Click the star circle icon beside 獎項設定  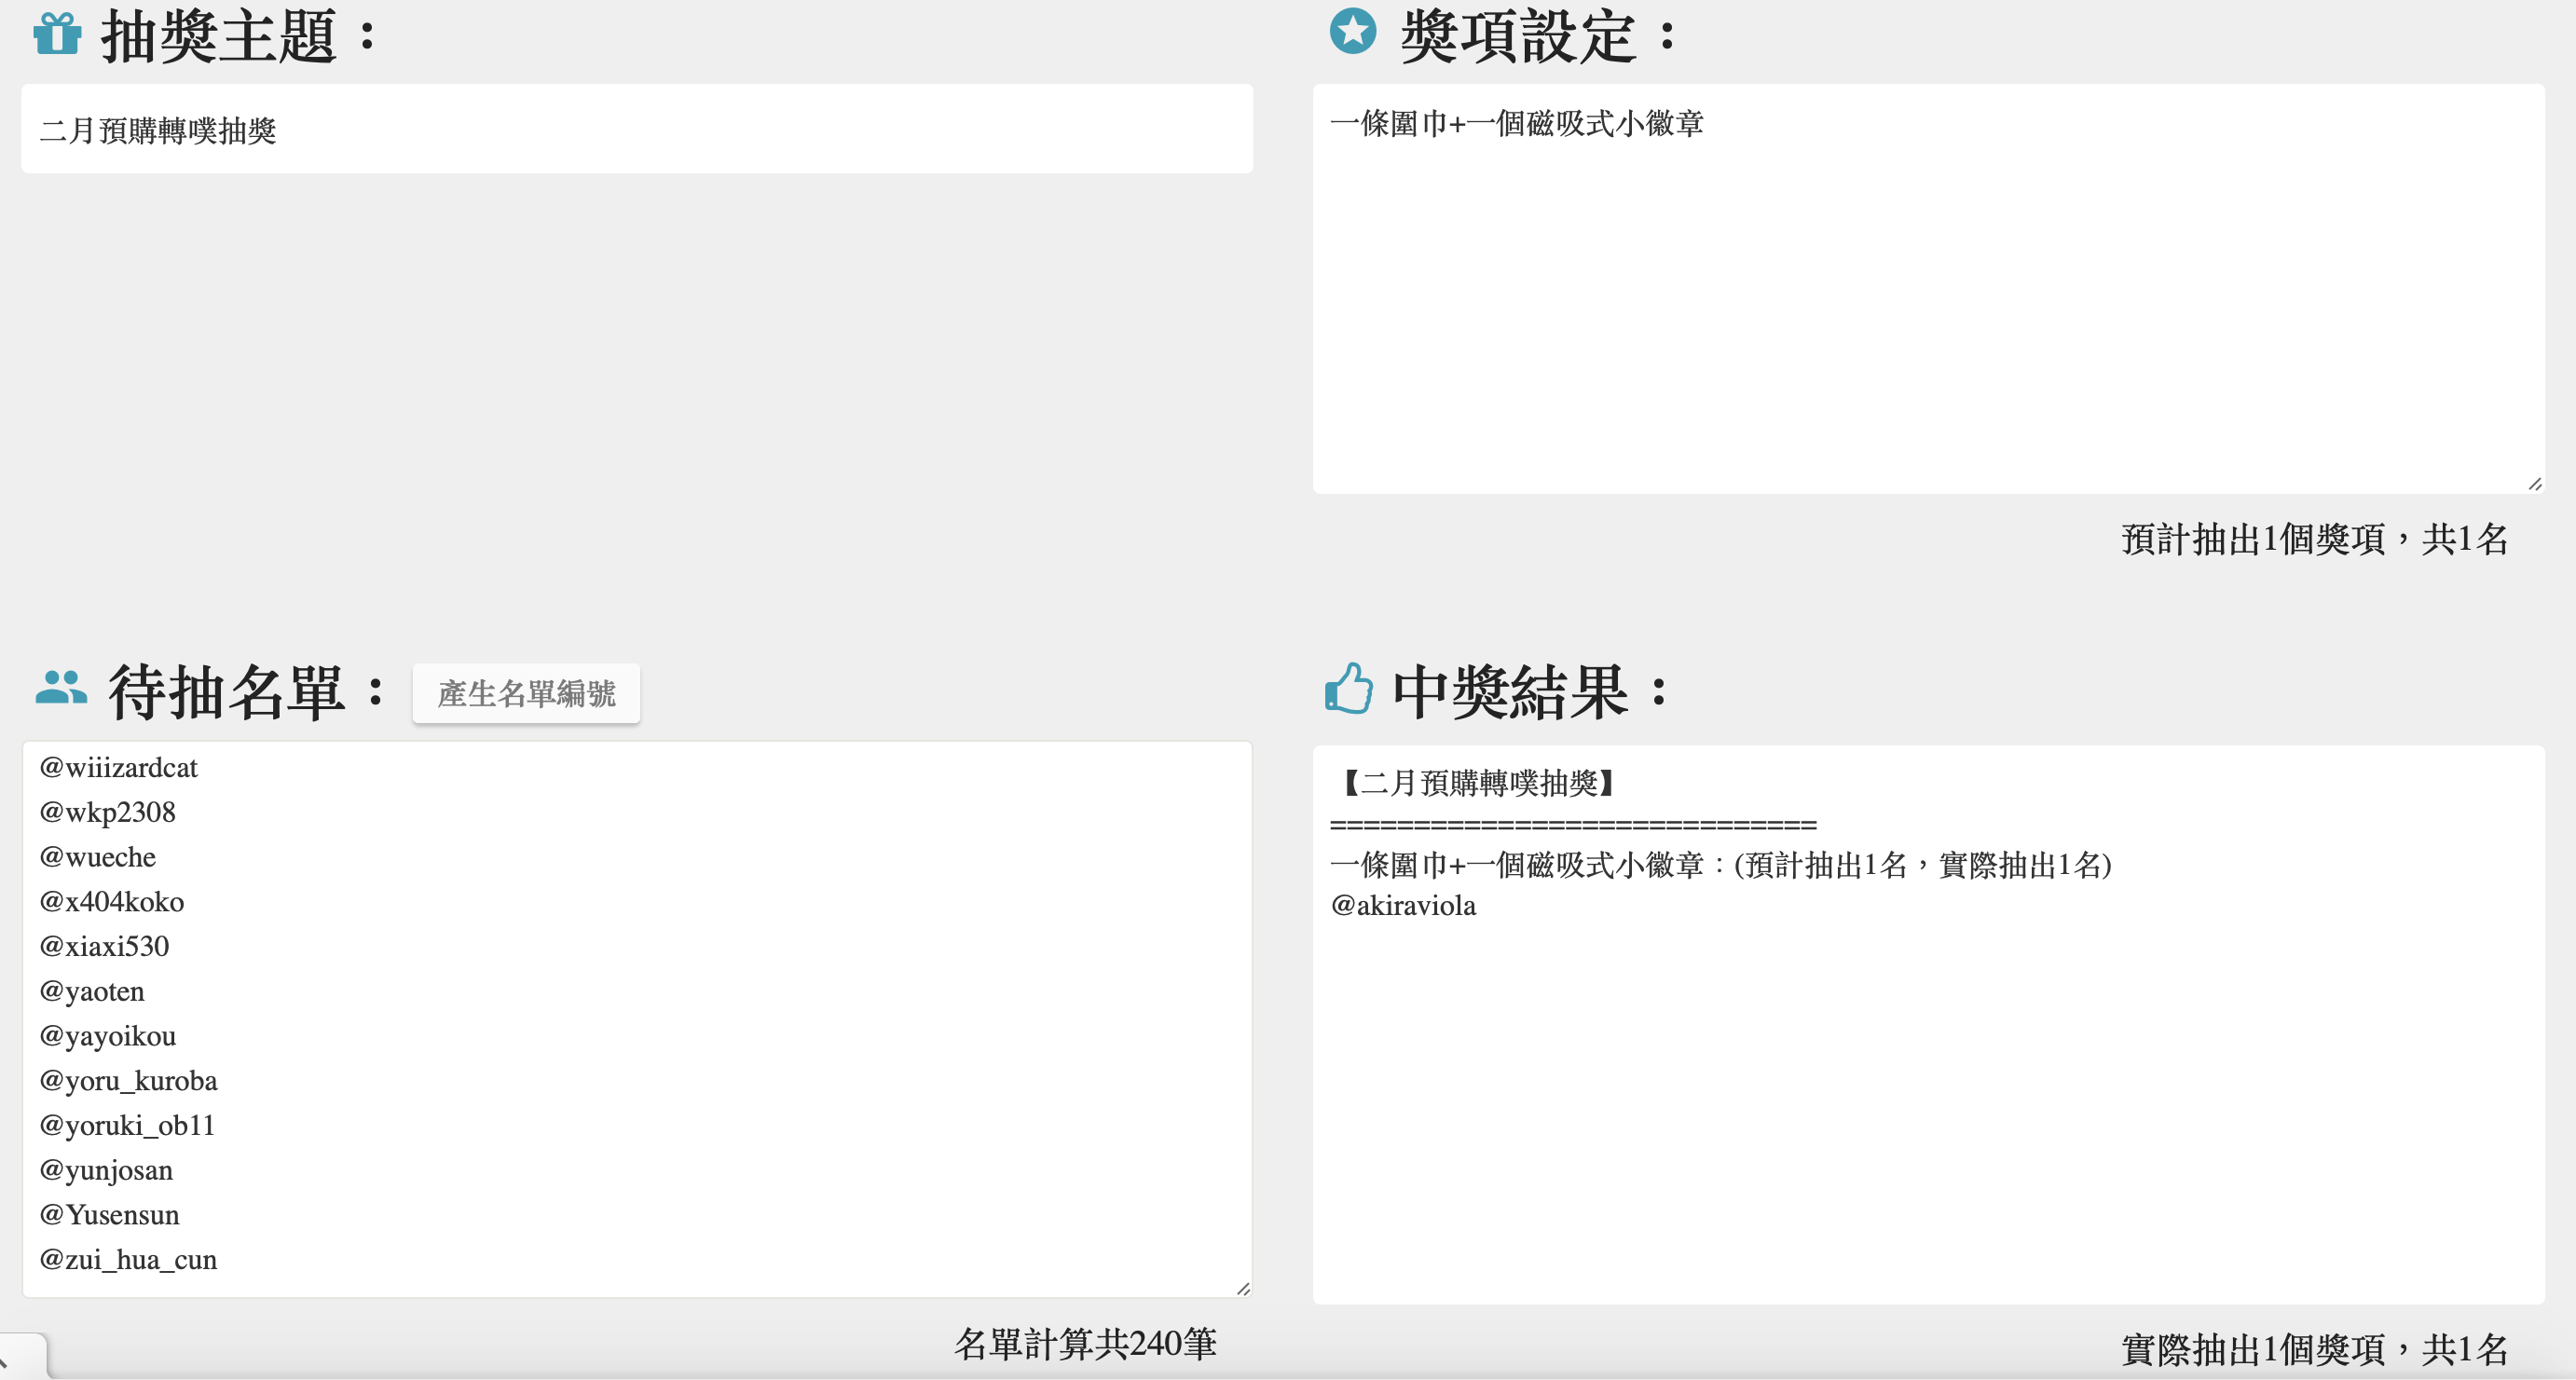pos(1352,31)
